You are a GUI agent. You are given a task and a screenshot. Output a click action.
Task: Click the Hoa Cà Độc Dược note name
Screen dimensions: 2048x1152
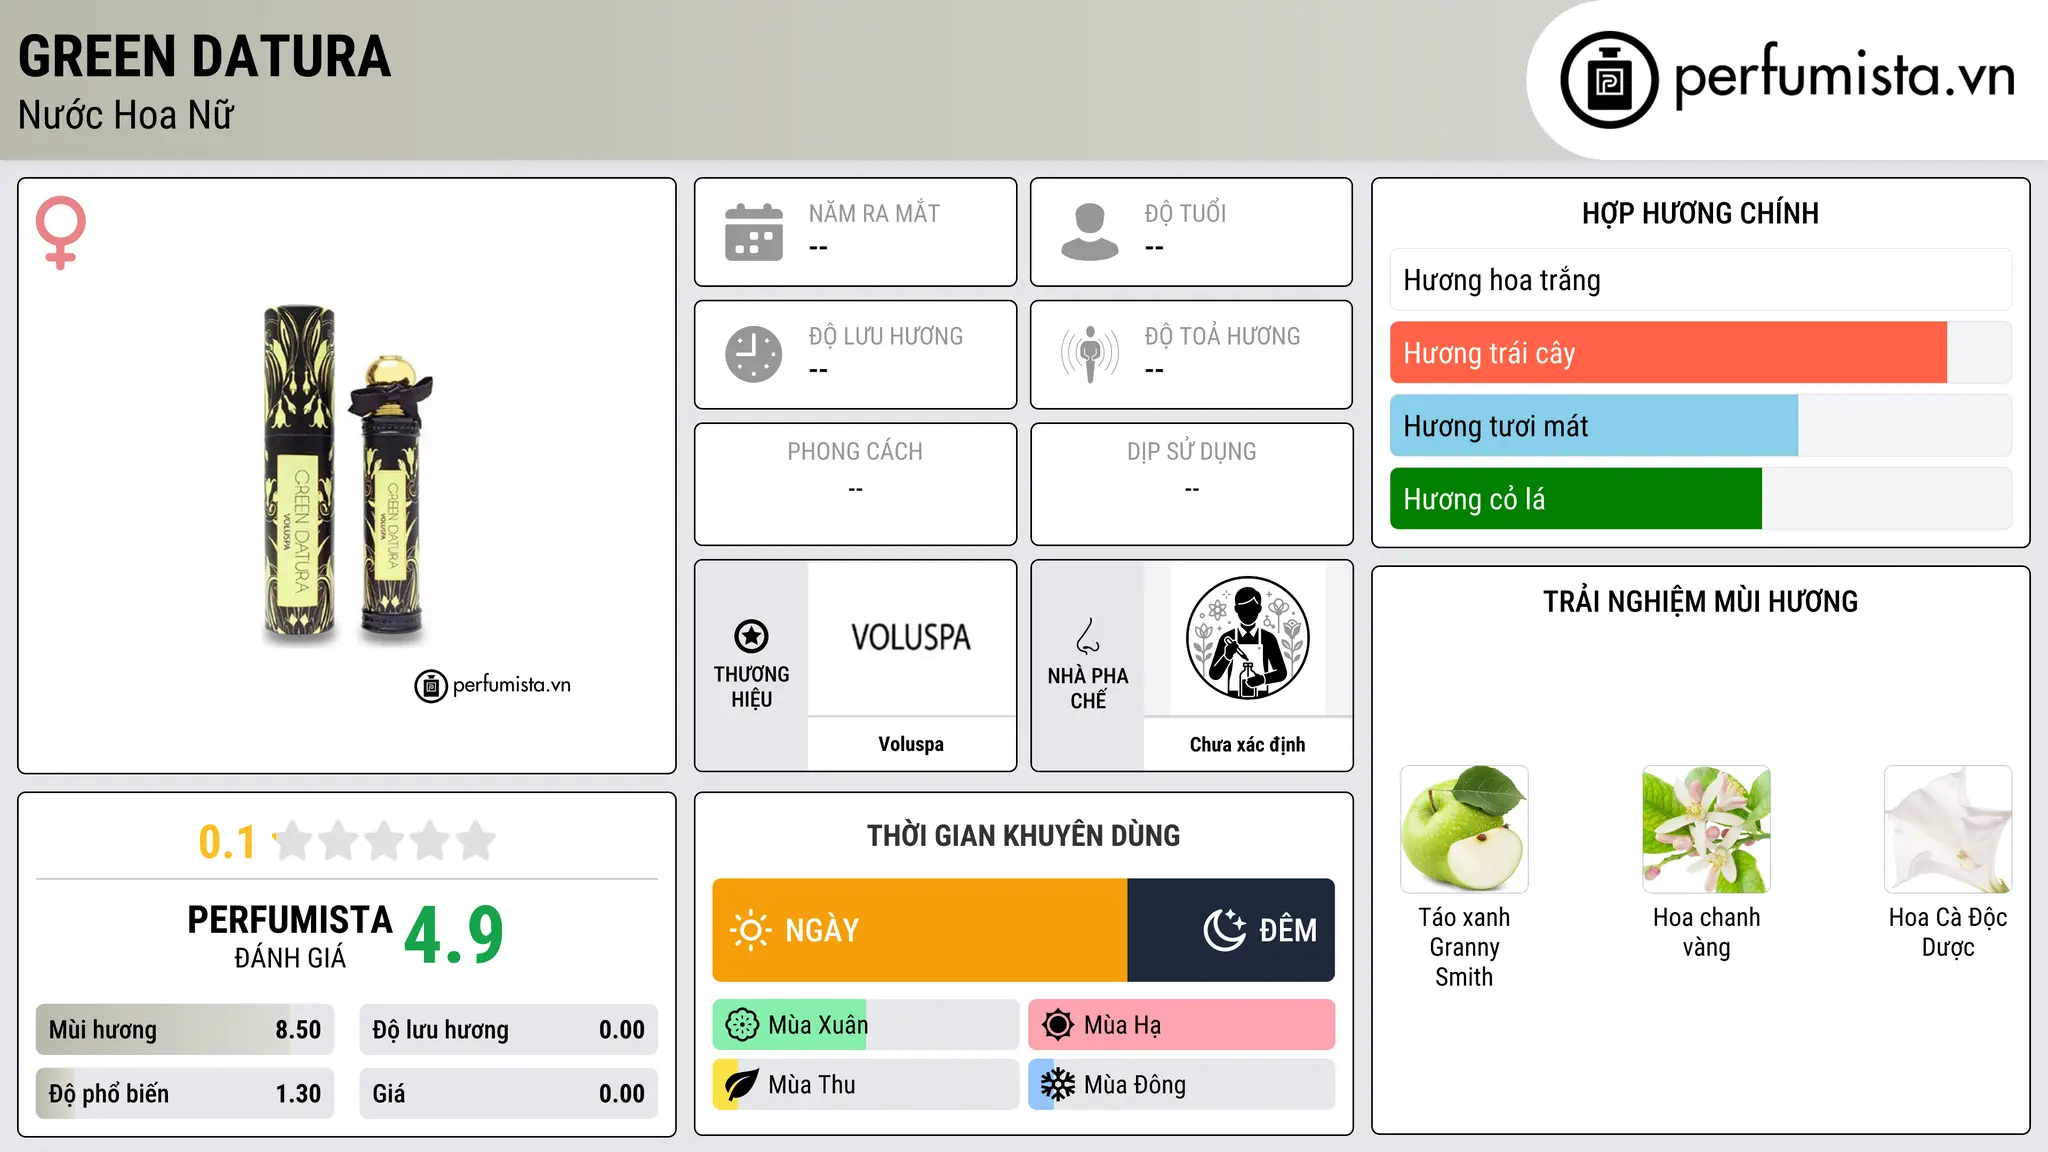[1948, 932]
